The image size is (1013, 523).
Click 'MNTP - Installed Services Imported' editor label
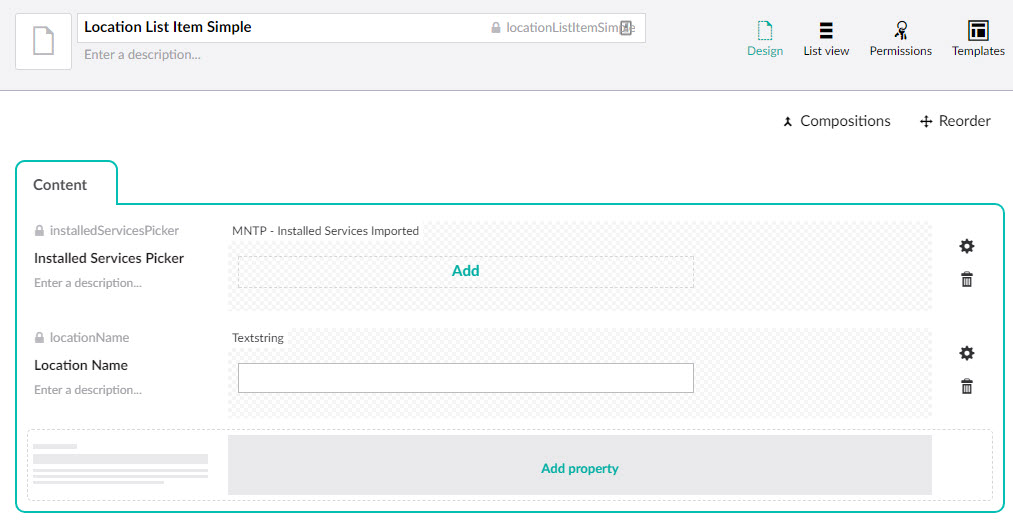326,231
